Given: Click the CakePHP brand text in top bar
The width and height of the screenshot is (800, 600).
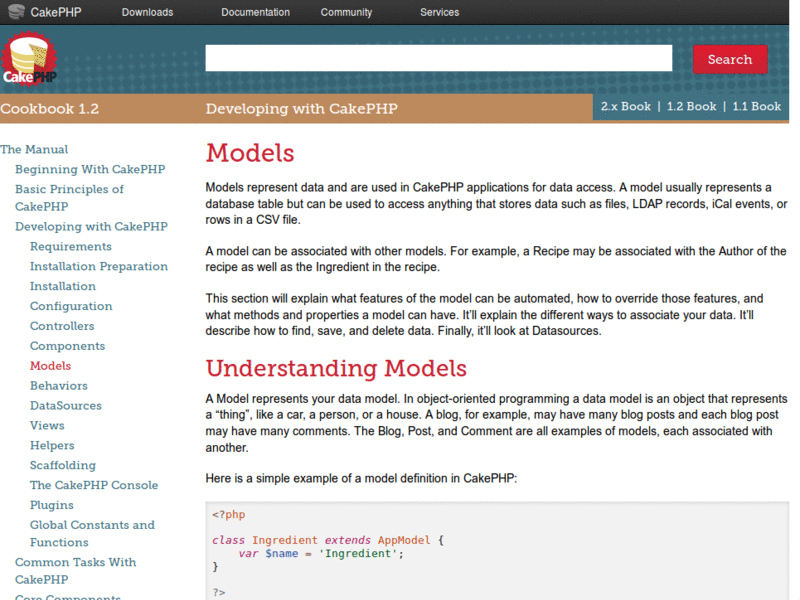Looking at the screenshot, I should (x=56, y=12).
